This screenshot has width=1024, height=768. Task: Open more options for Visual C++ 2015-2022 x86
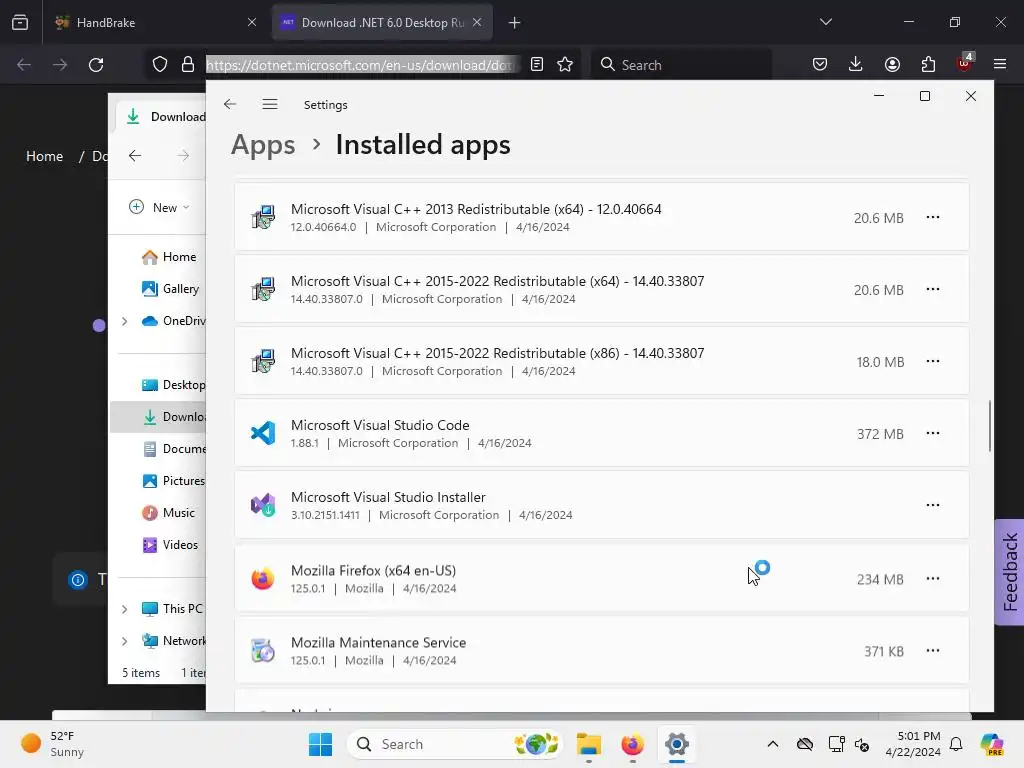coord(933,361)
